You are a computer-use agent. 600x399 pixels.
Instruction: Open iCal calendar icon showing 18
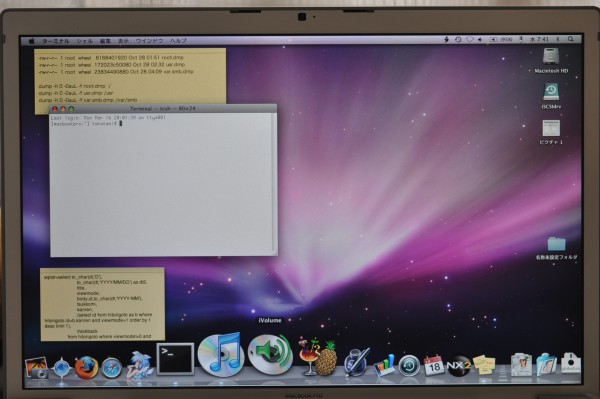click(x=434, y=366)
